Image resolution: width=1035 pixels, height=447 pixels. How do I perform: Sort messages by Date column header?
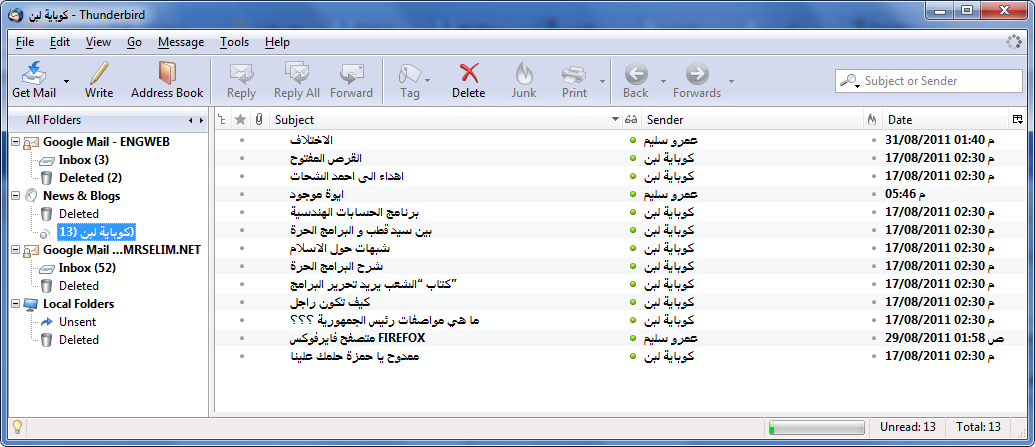click(945, 120)
